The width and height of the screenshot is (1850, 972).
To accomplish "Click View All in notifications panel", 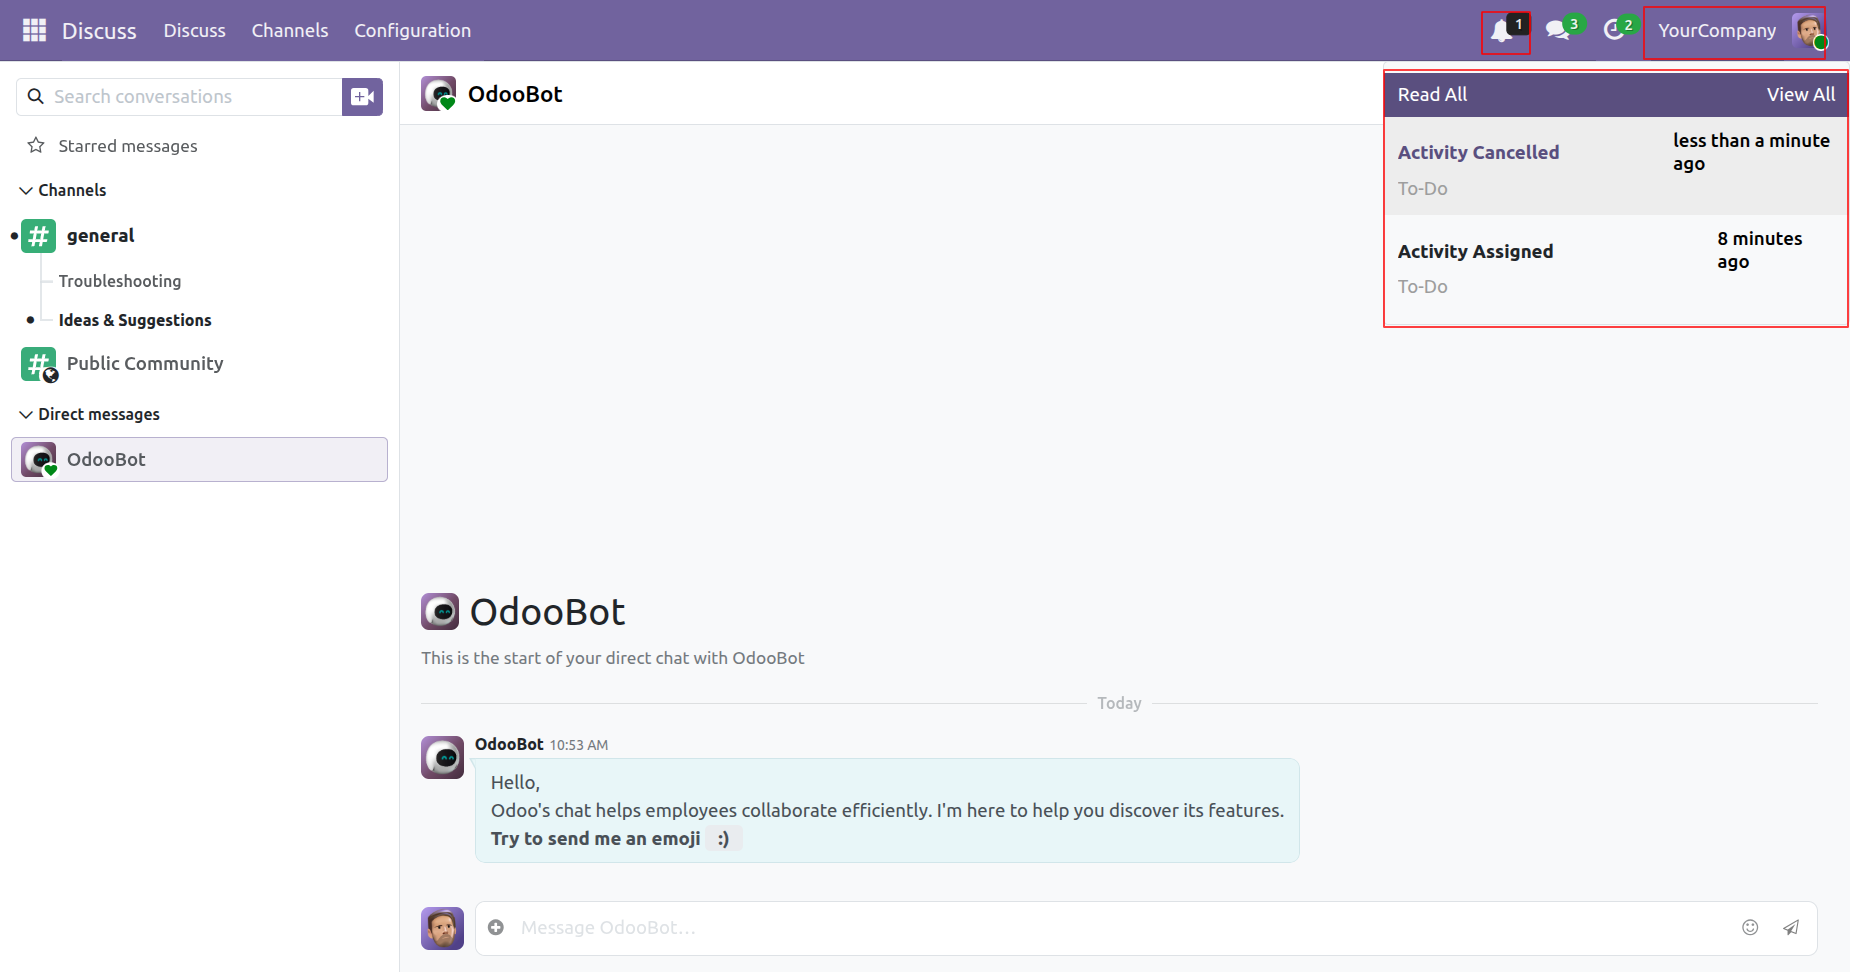I will 1801,95.
